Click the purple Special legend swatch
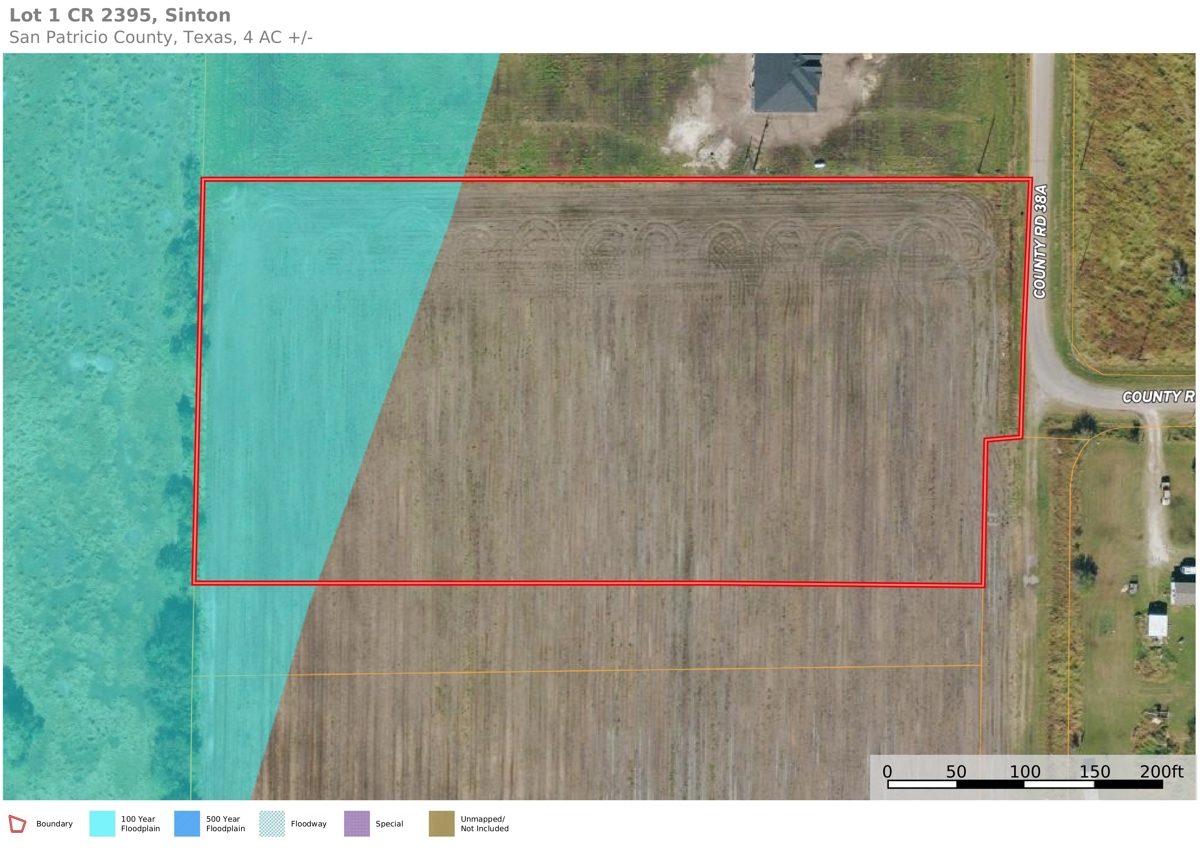Image resolution: width=1200 pixels, height=861 pixels. [357, 824]
